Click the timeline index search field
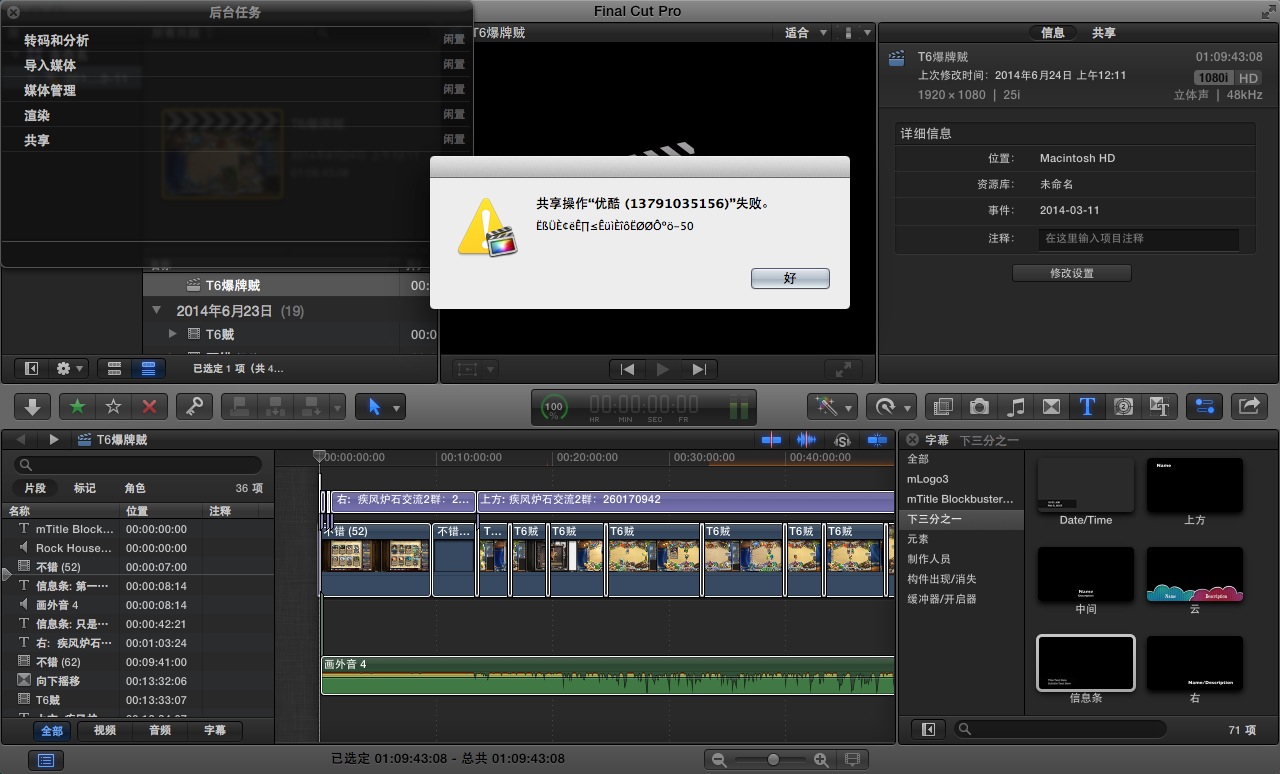1280x774 pixels. (x=139, y=465)
